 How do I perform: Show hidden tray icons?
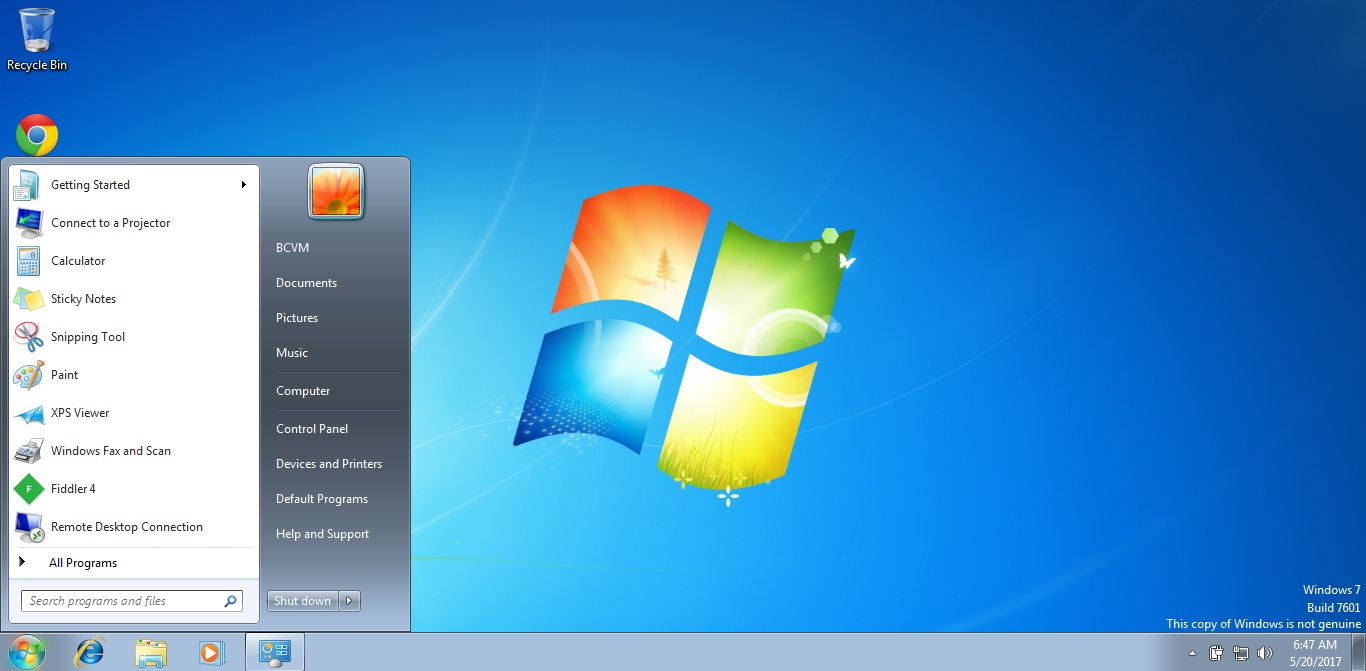coord(1193,652)
